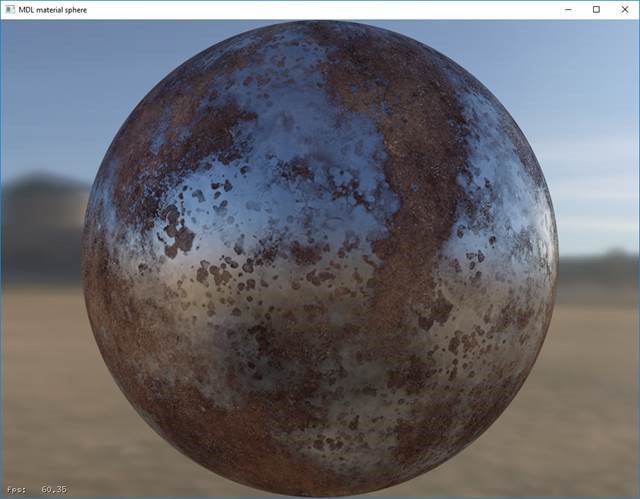Image resolution: width=640 pixels, height=499 pixels.
Task: Minimize the MDL material sphere window
Action: pyautogui.click(x=568, y=9)
